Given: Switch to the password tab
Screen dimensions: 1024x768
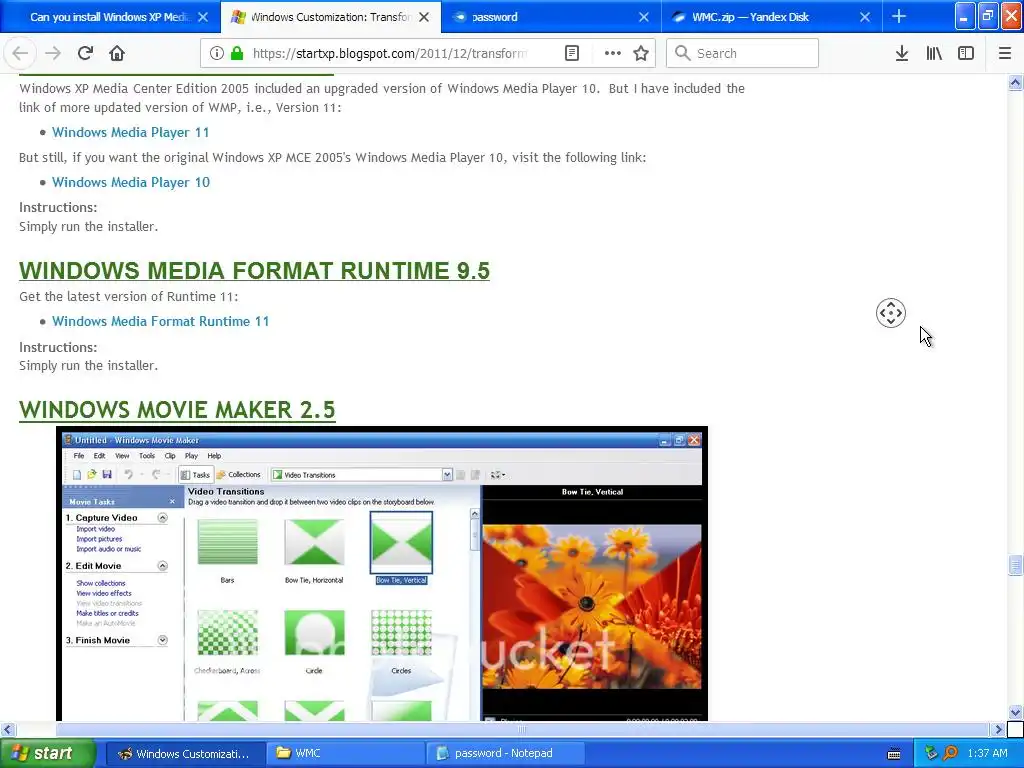Looking at the screenshot, I should (551, 17).
